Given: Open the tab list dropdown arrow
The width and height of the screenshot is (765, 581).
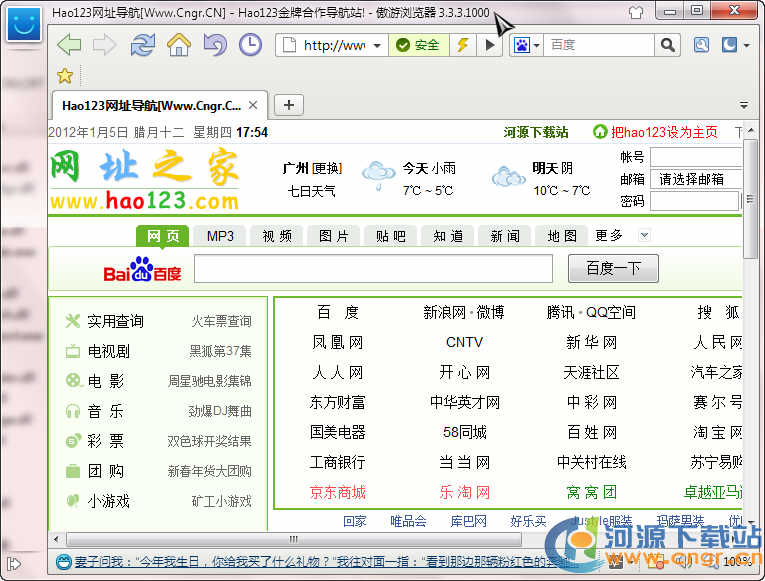Looking at the screenshot, I should (744, 105).
